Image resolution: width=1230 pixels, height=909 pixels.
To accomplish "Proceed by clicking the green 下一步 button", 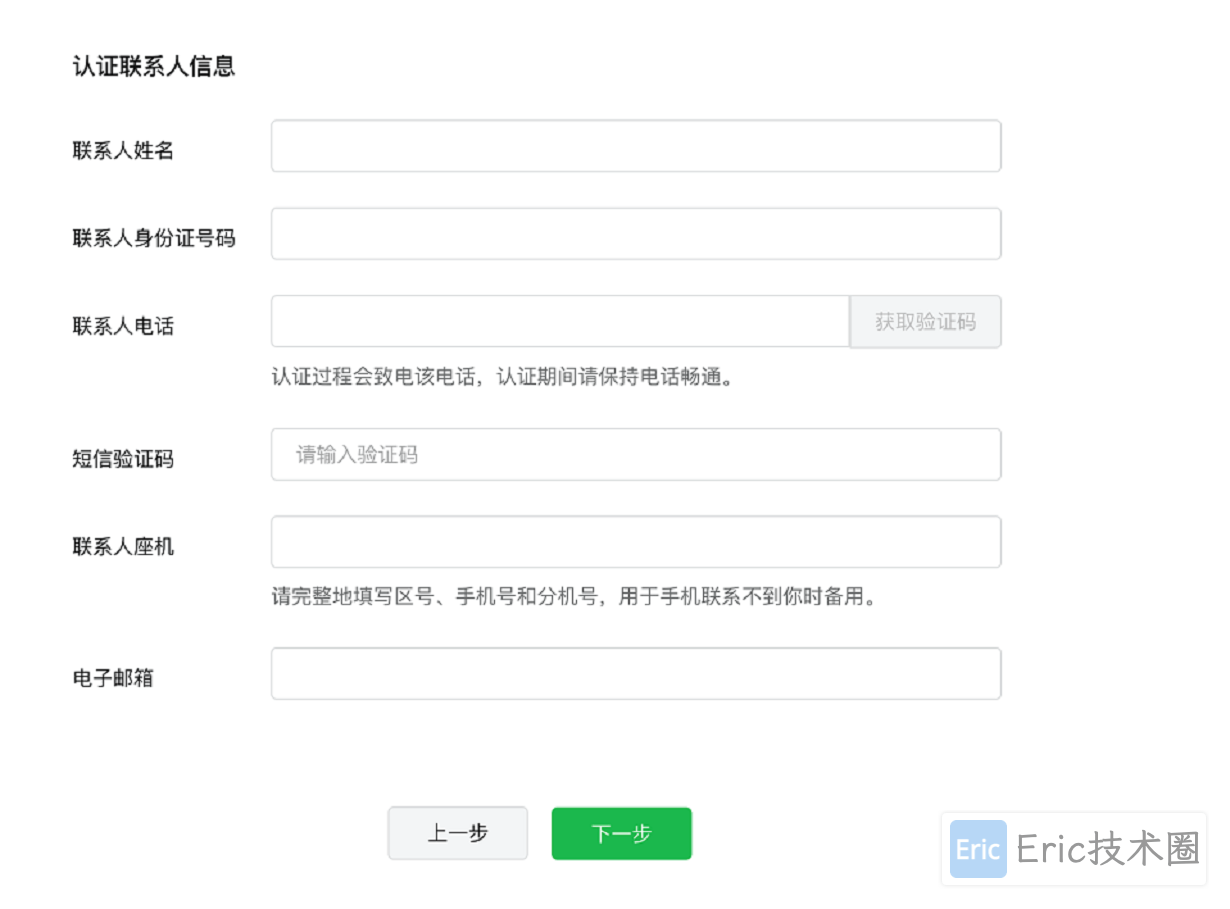I will [621, 834].
